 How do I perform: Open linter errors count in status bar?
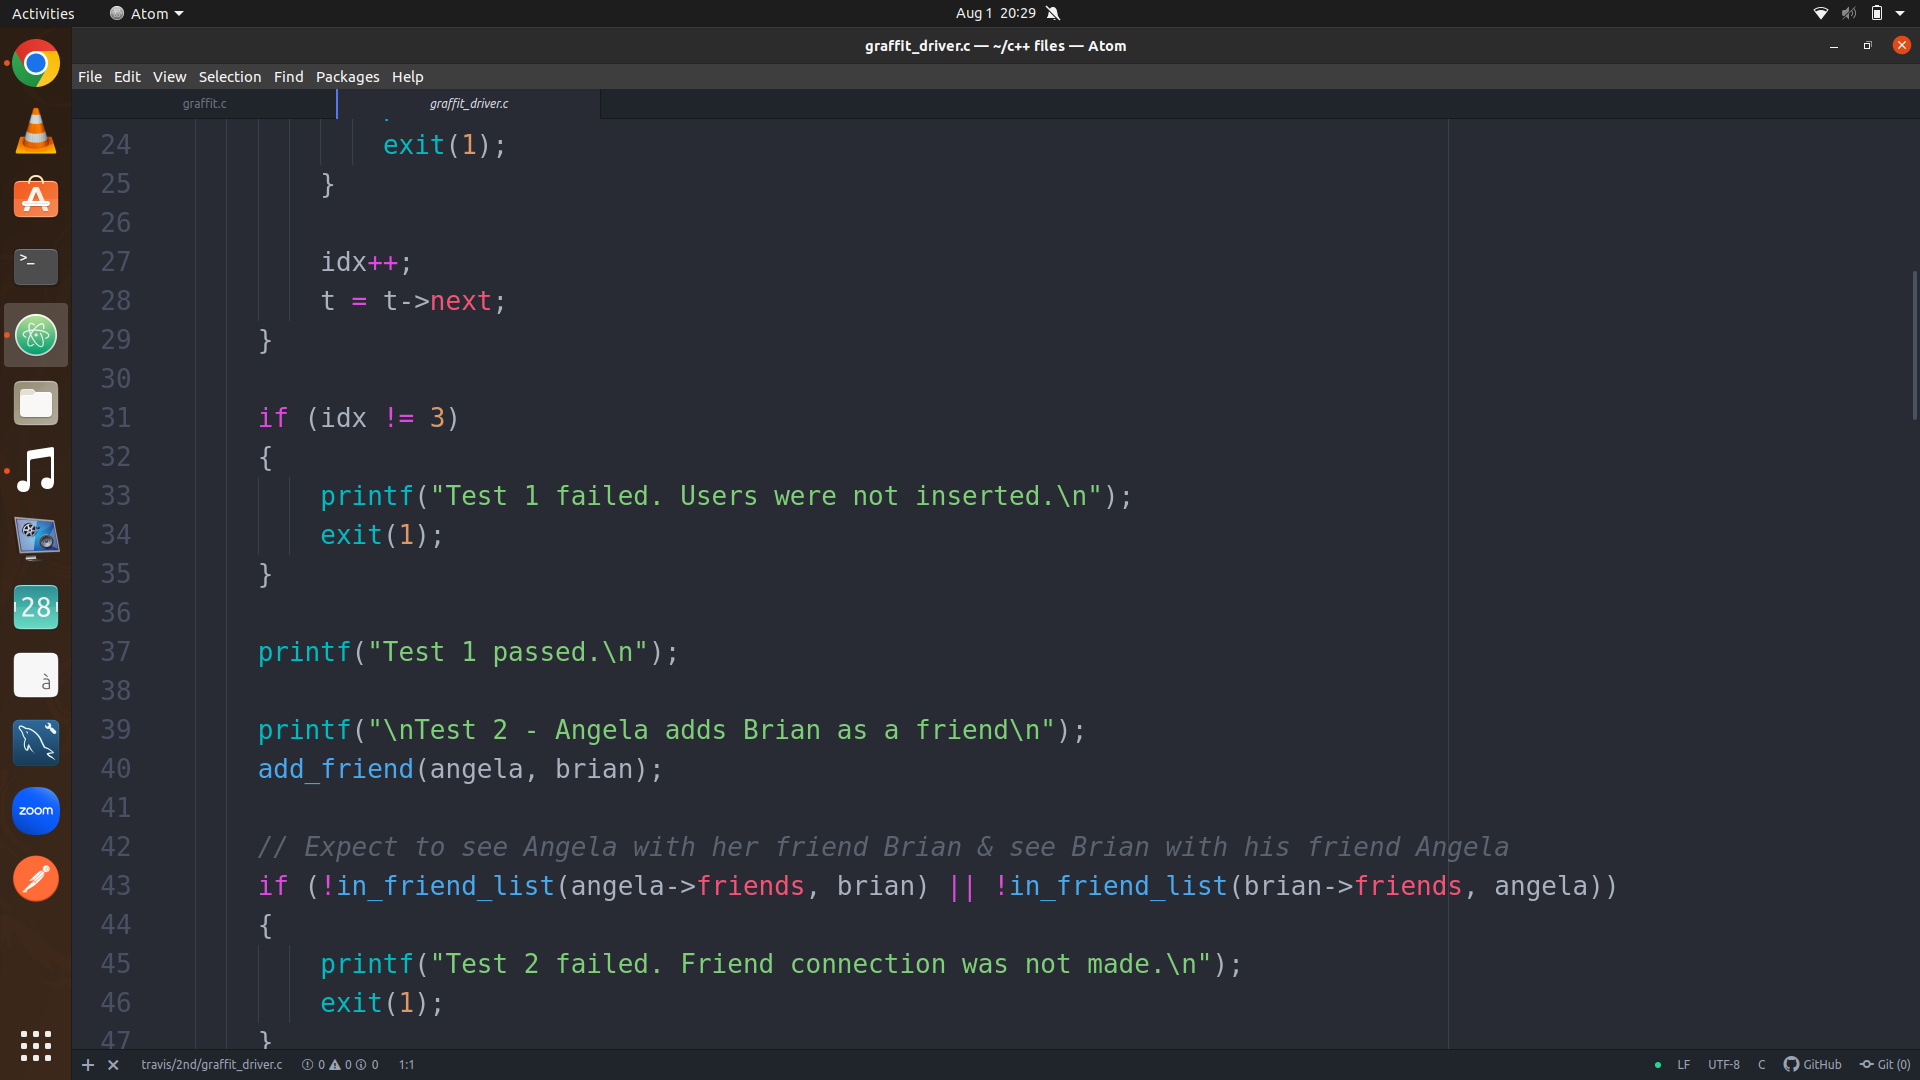click(313, 1065)
